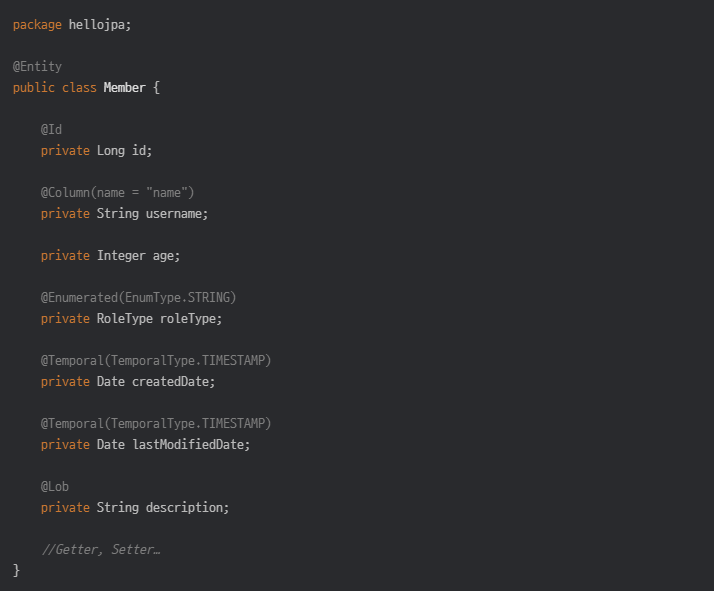This screenshot has height=591, width=714.
Task: Click the @Temporal annotation above createdDate
Action: [156, 360]
